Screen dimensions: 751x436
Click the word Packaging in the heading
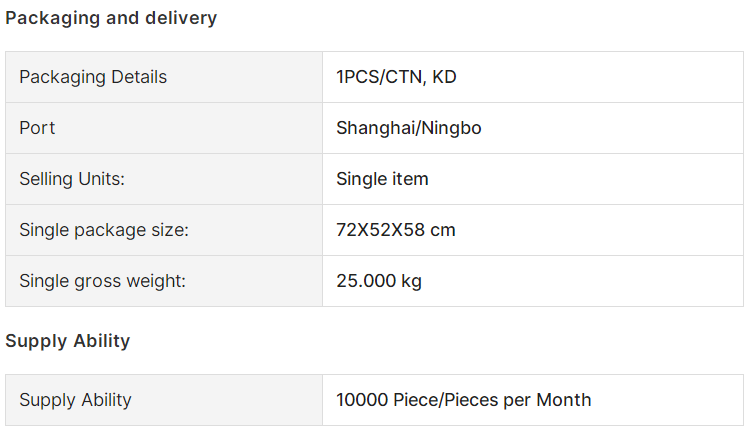pyautogui.click(x=52, y=18)
